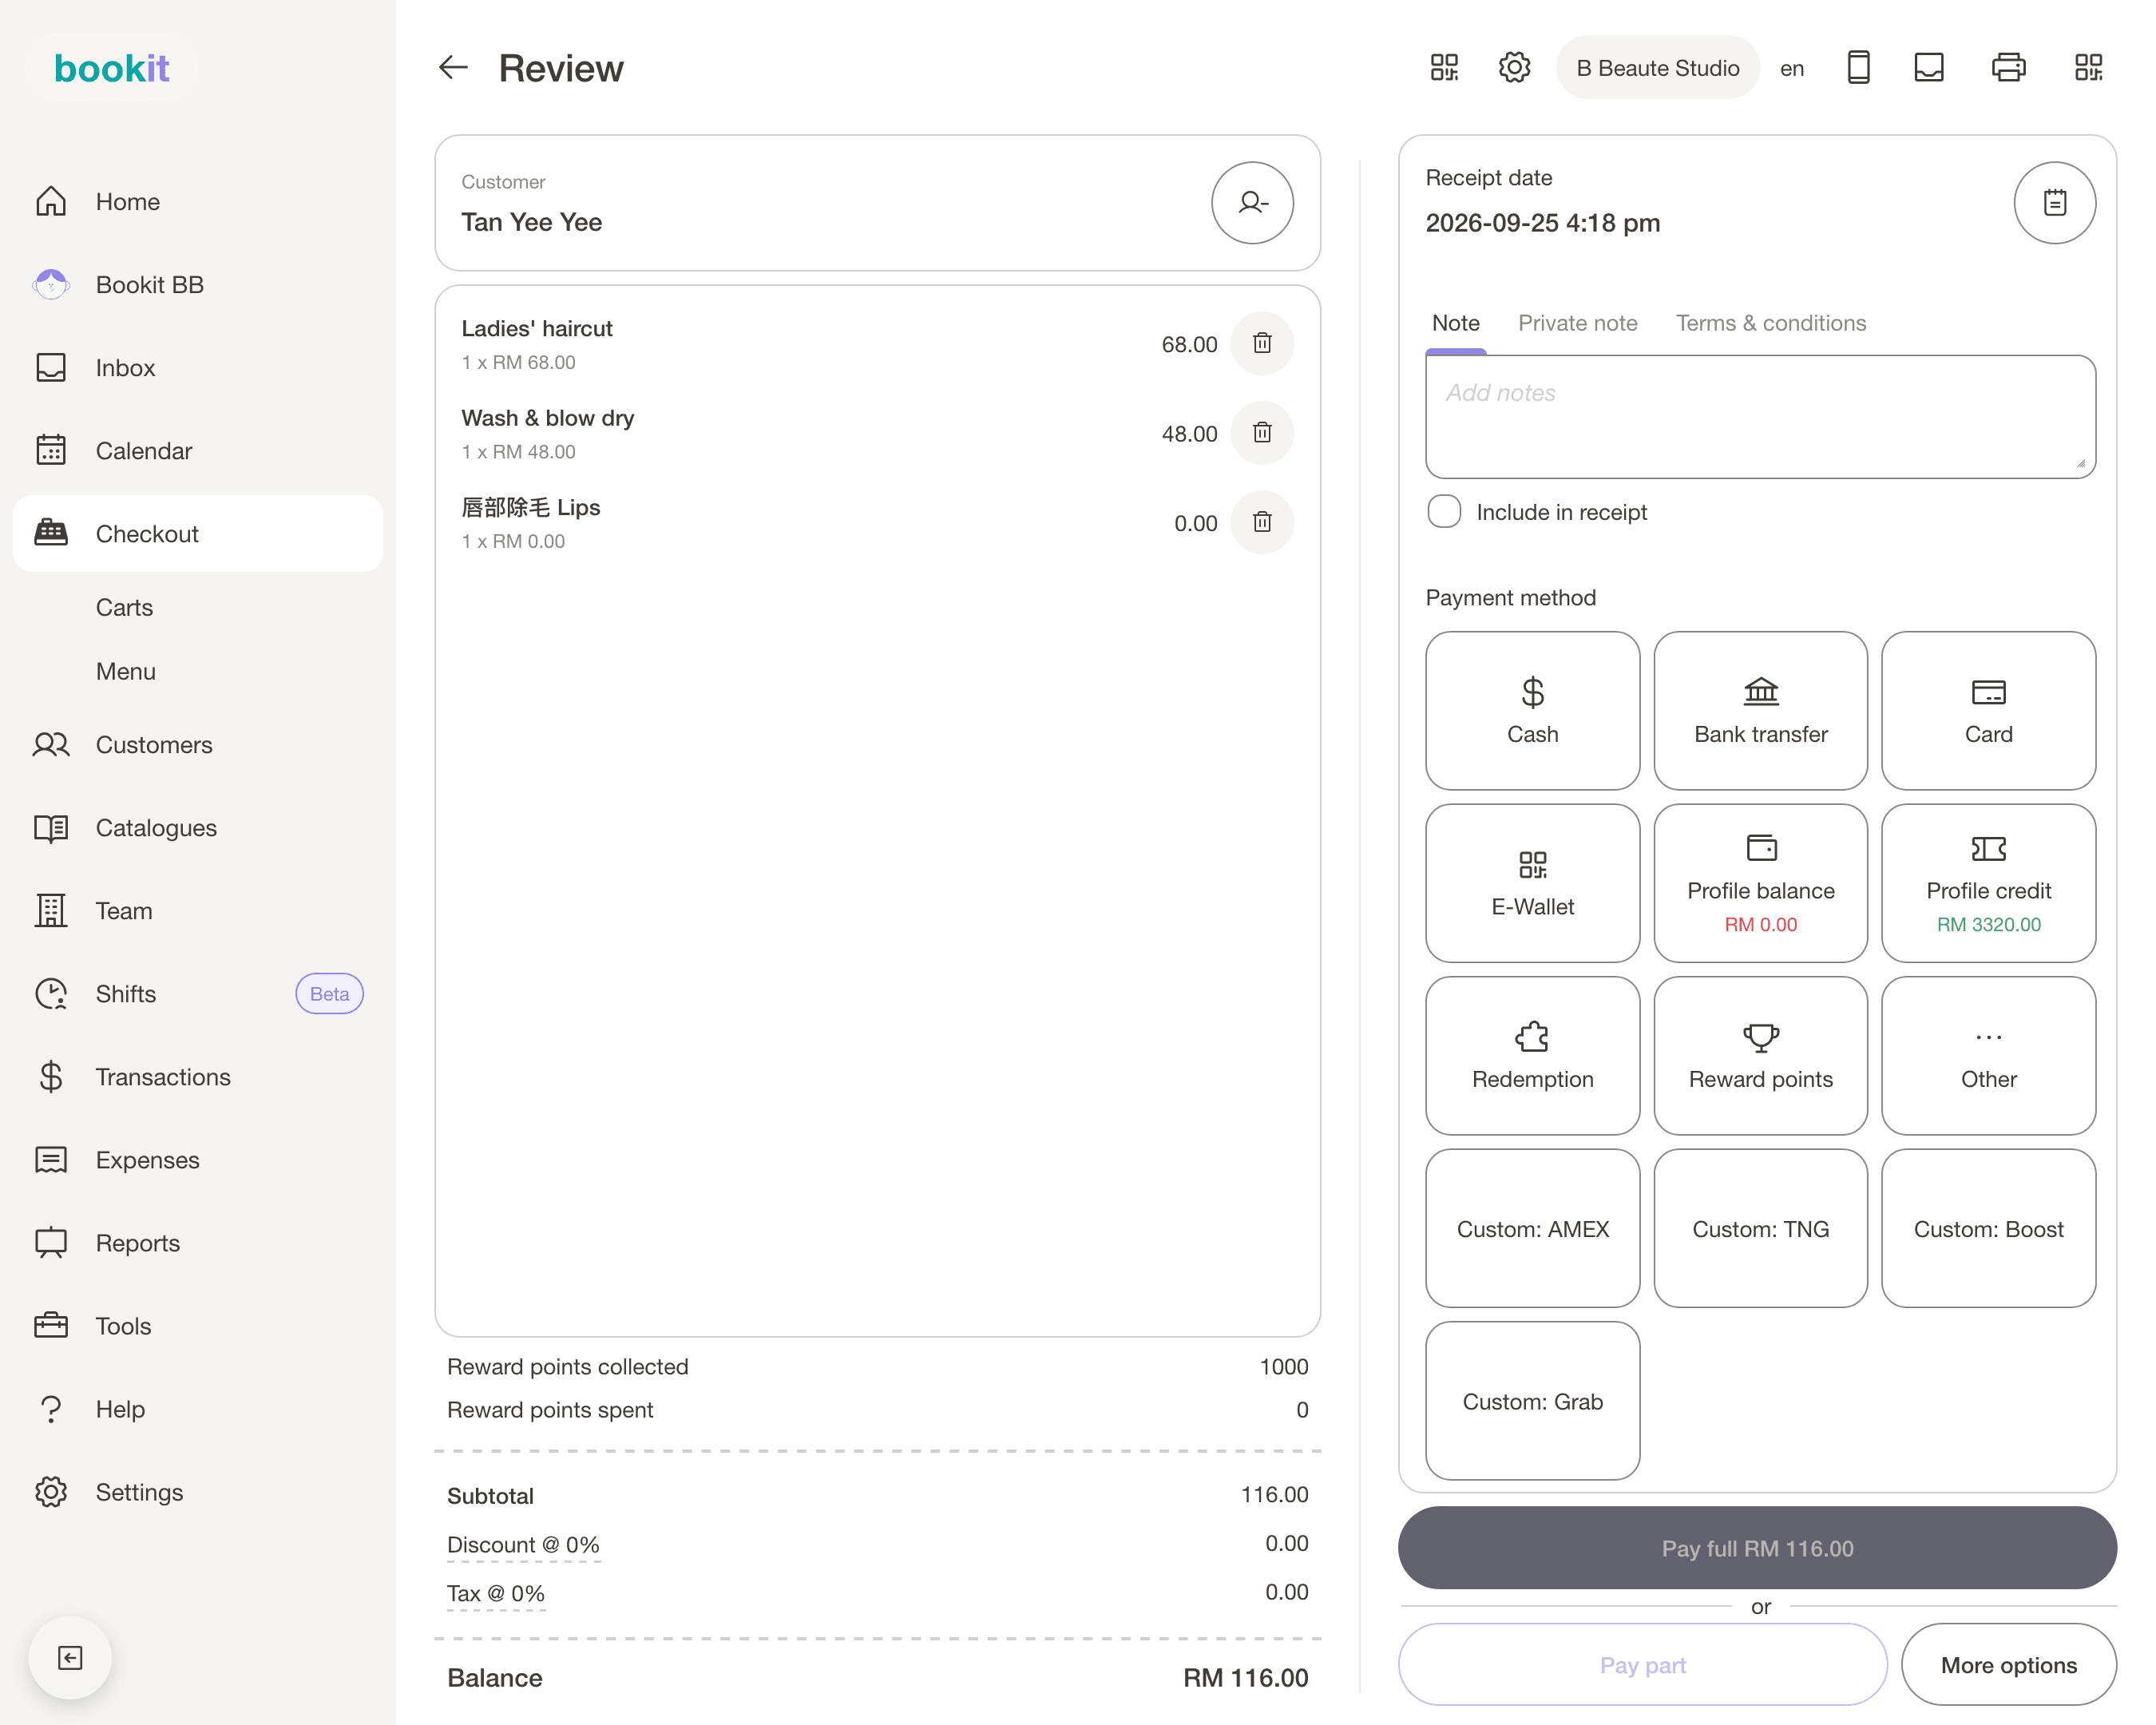
Task: Open Bookit BB in sidebar
Action: coord(198,285)
